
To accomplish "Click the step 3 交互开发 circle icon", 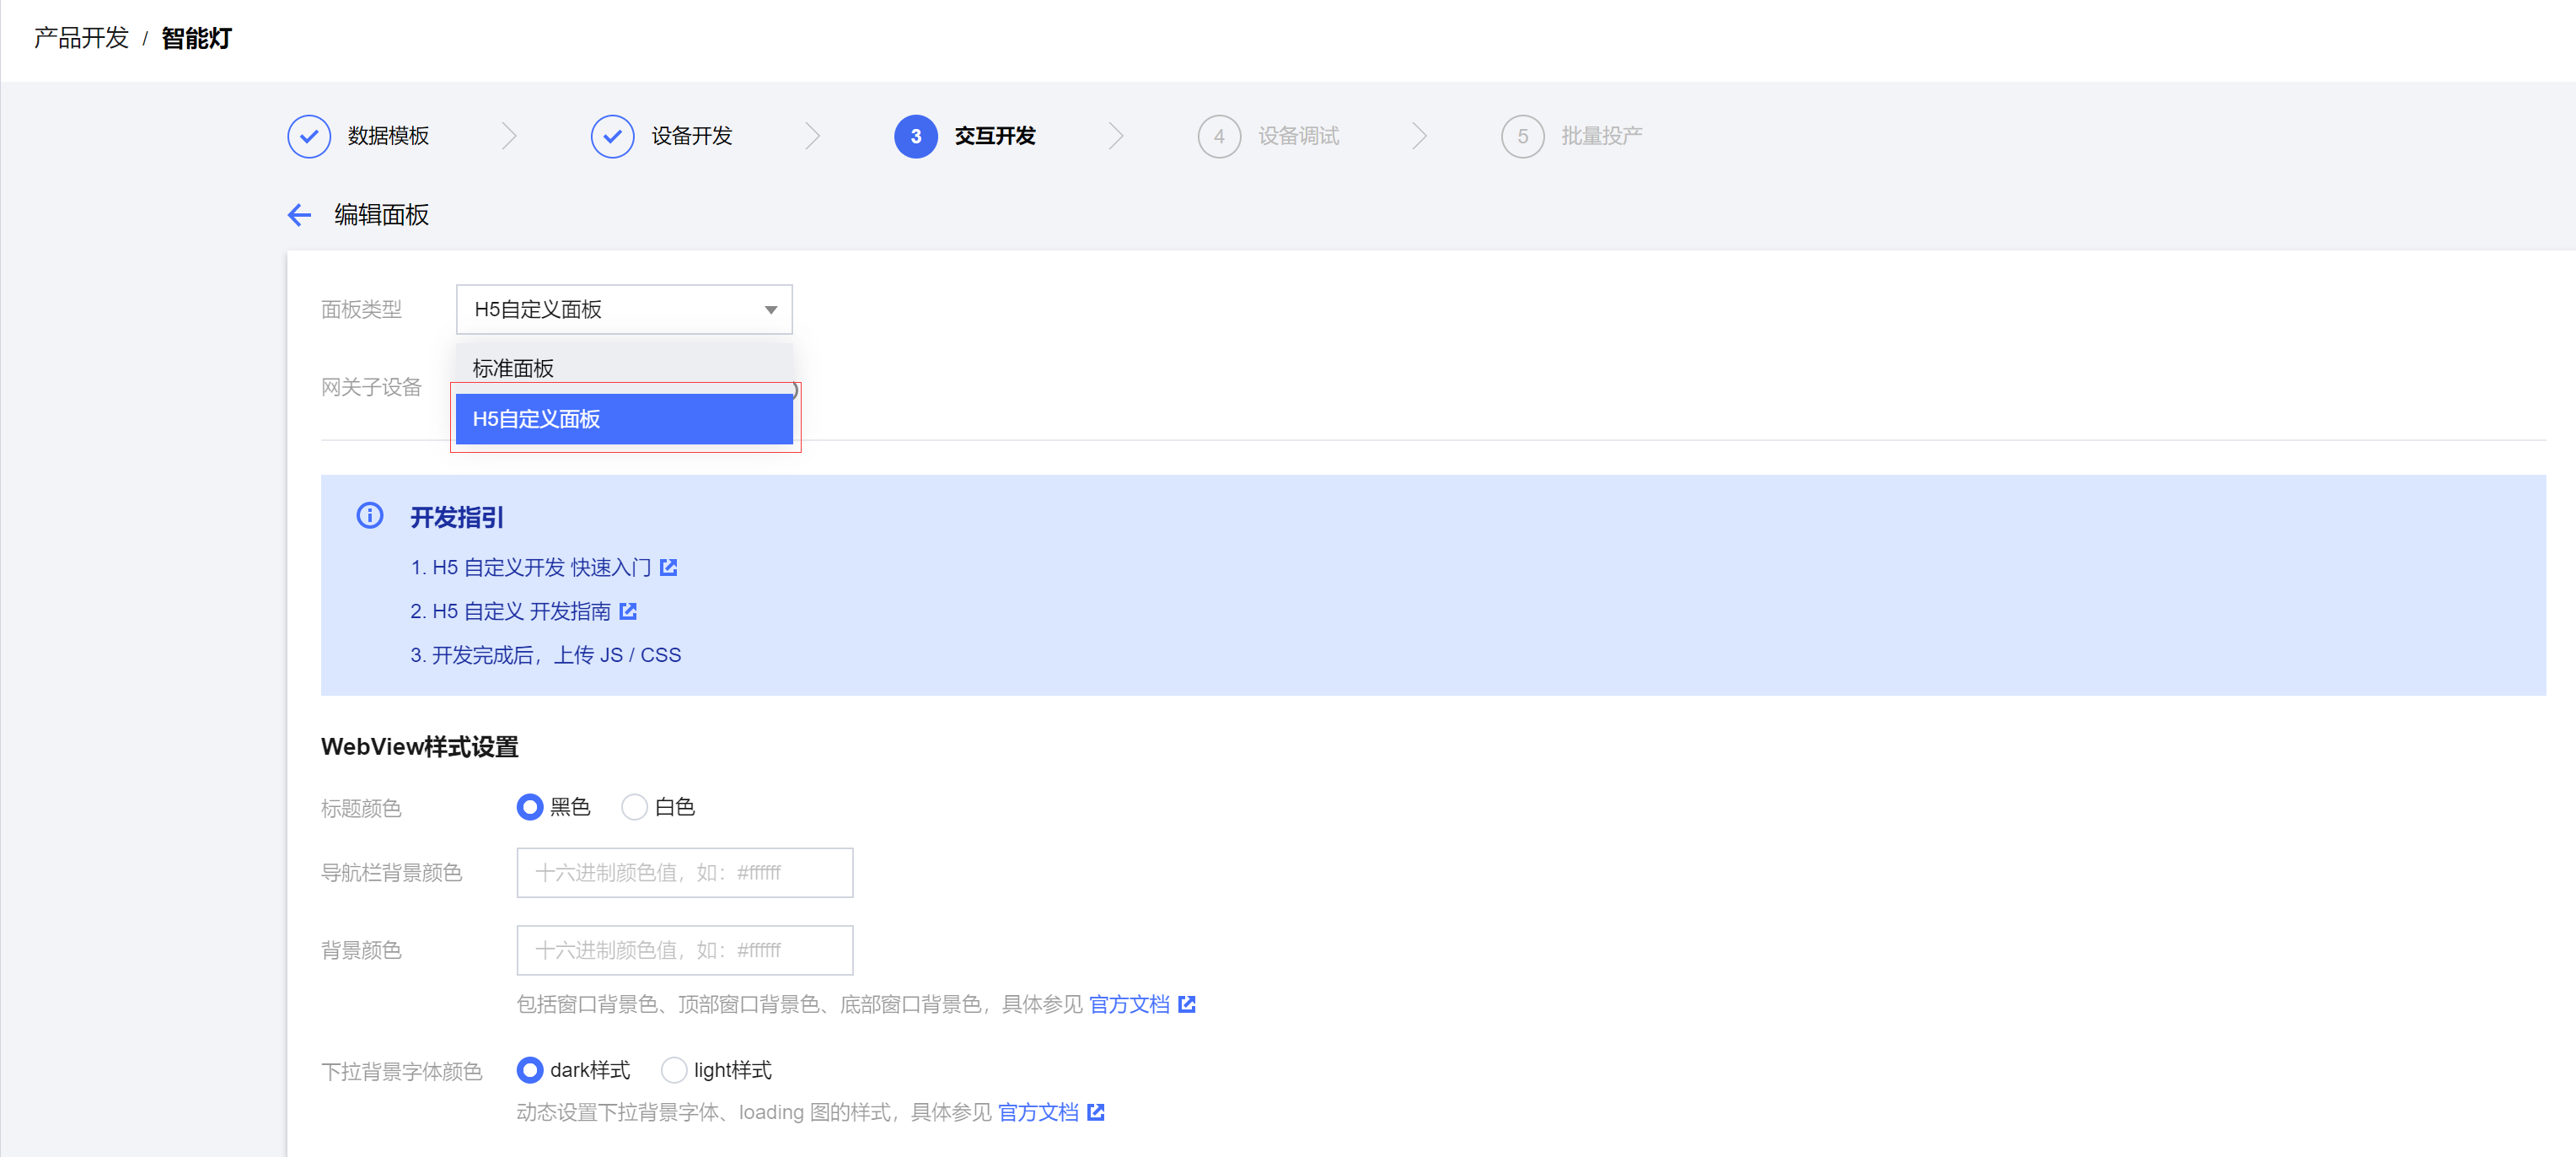I will pyautogui.click(x=915, y=136).
